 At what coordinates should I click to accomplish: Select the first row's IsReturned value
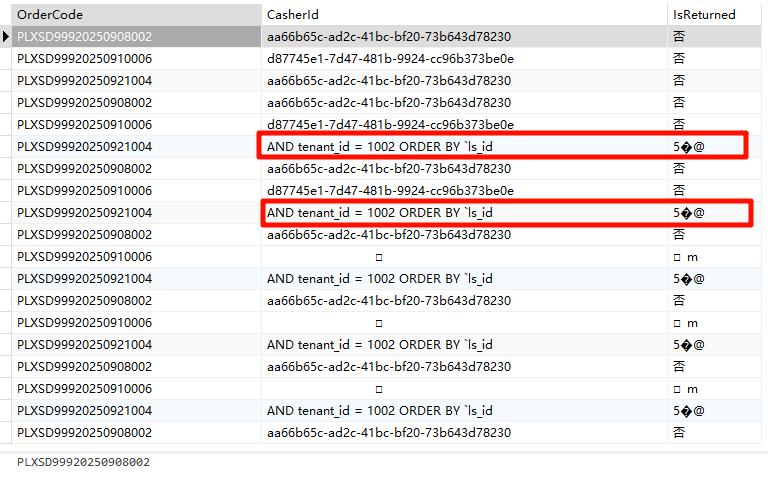pos(680,37)
